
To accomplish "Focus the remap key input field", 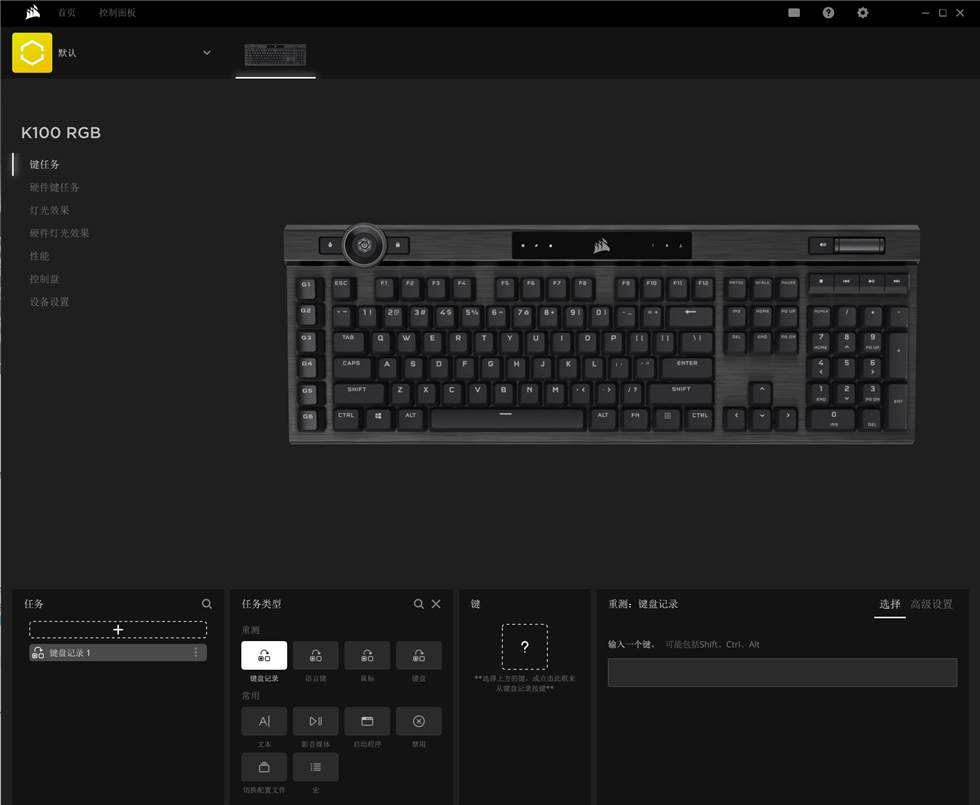I will tap(782, 672).
